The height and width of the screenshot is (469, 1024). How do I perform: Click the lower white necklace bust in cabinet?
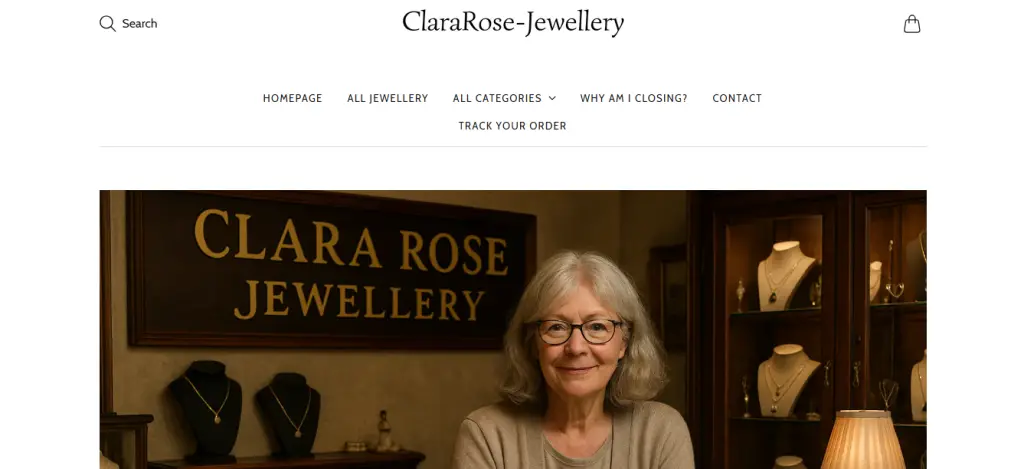tap(786, 380)
